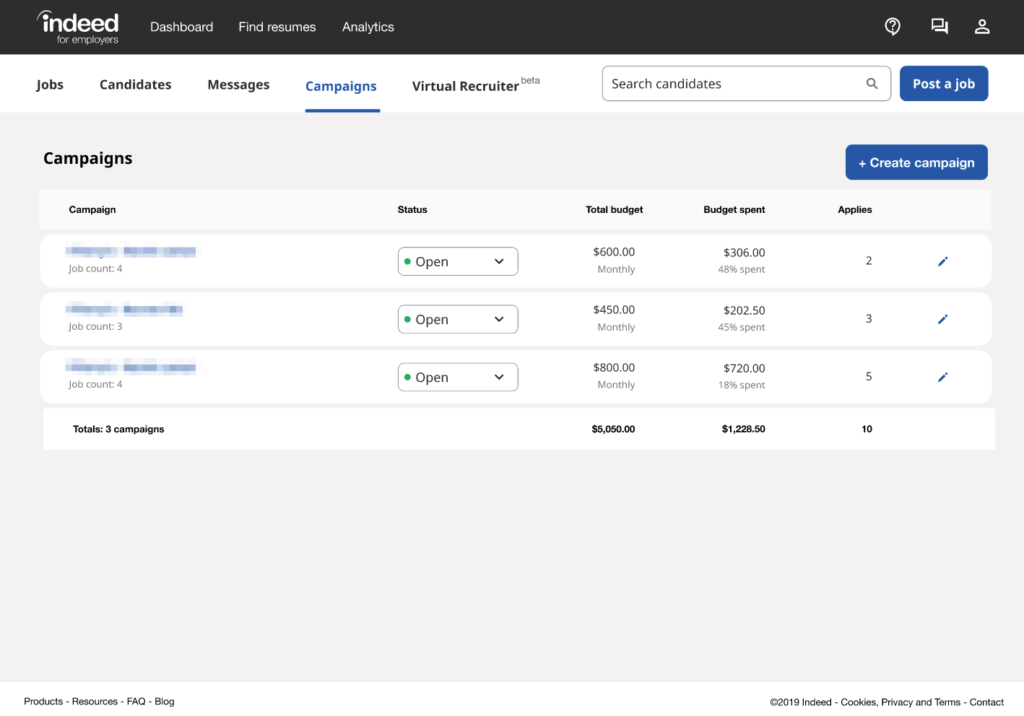Edit the third campaign using its pencil icon
Screen dimensions: 1024x716
[x=942, y=377]
